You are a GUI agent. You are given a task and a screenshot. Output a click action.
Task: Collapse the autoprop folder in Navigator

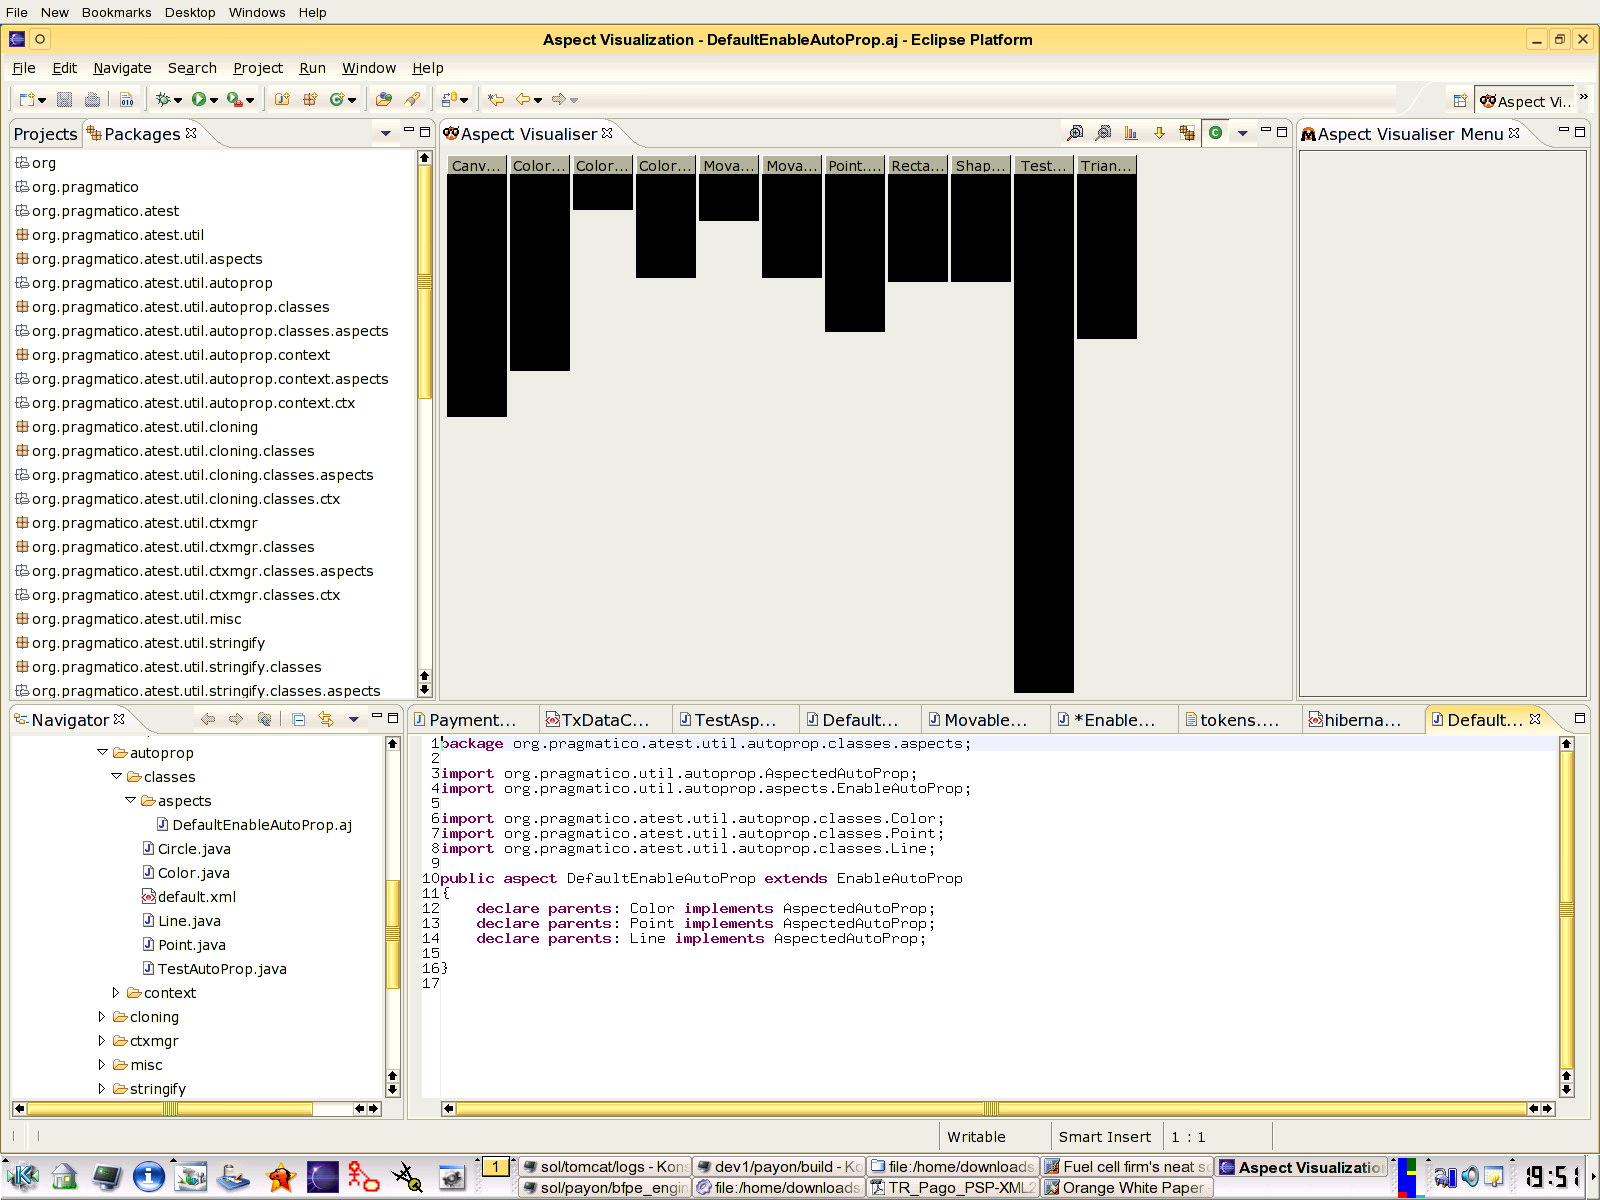[102, 752]
